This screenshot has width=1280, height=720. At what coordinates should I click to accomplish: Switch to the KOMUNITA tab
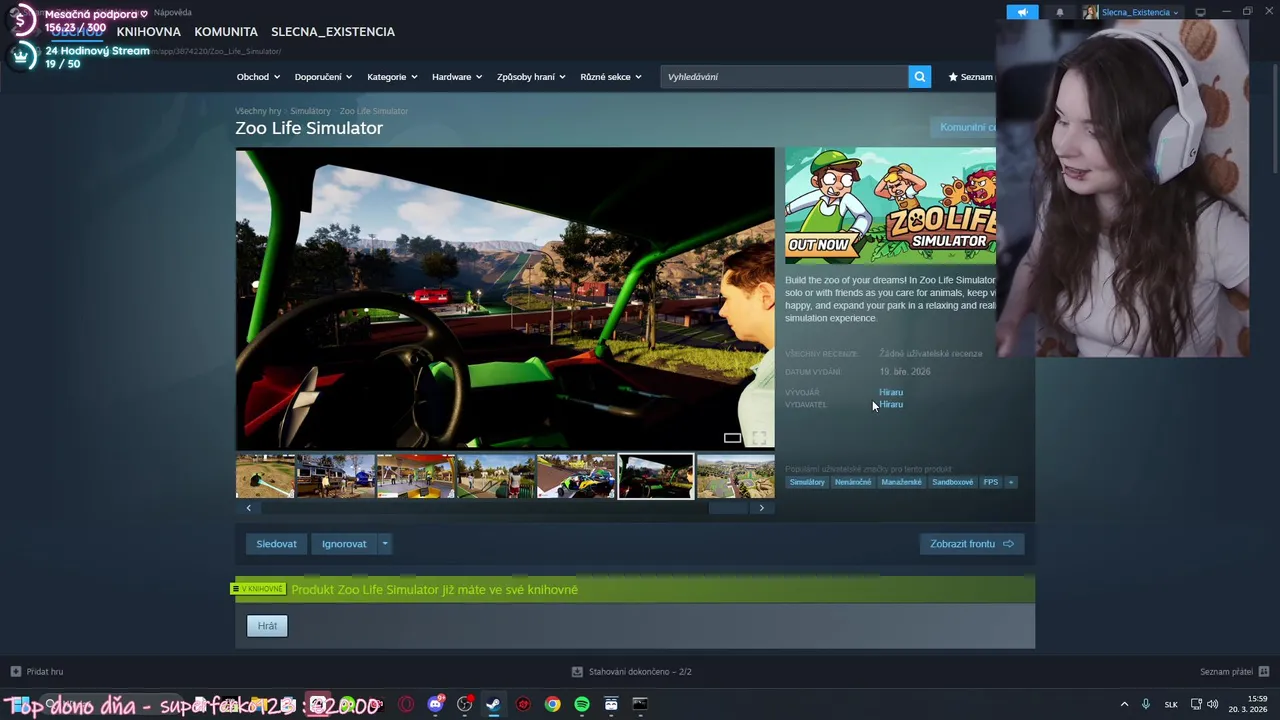(226, 32)
